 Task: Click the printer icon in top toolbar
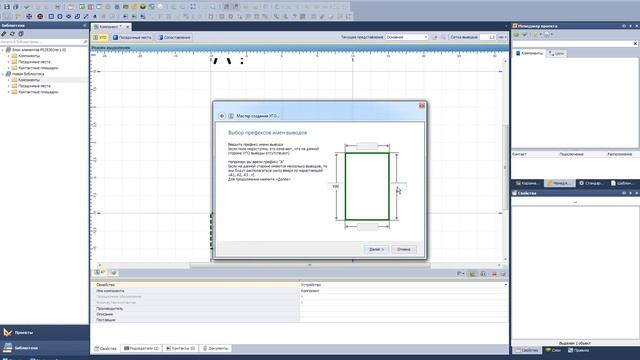click(x=58, y=7)
